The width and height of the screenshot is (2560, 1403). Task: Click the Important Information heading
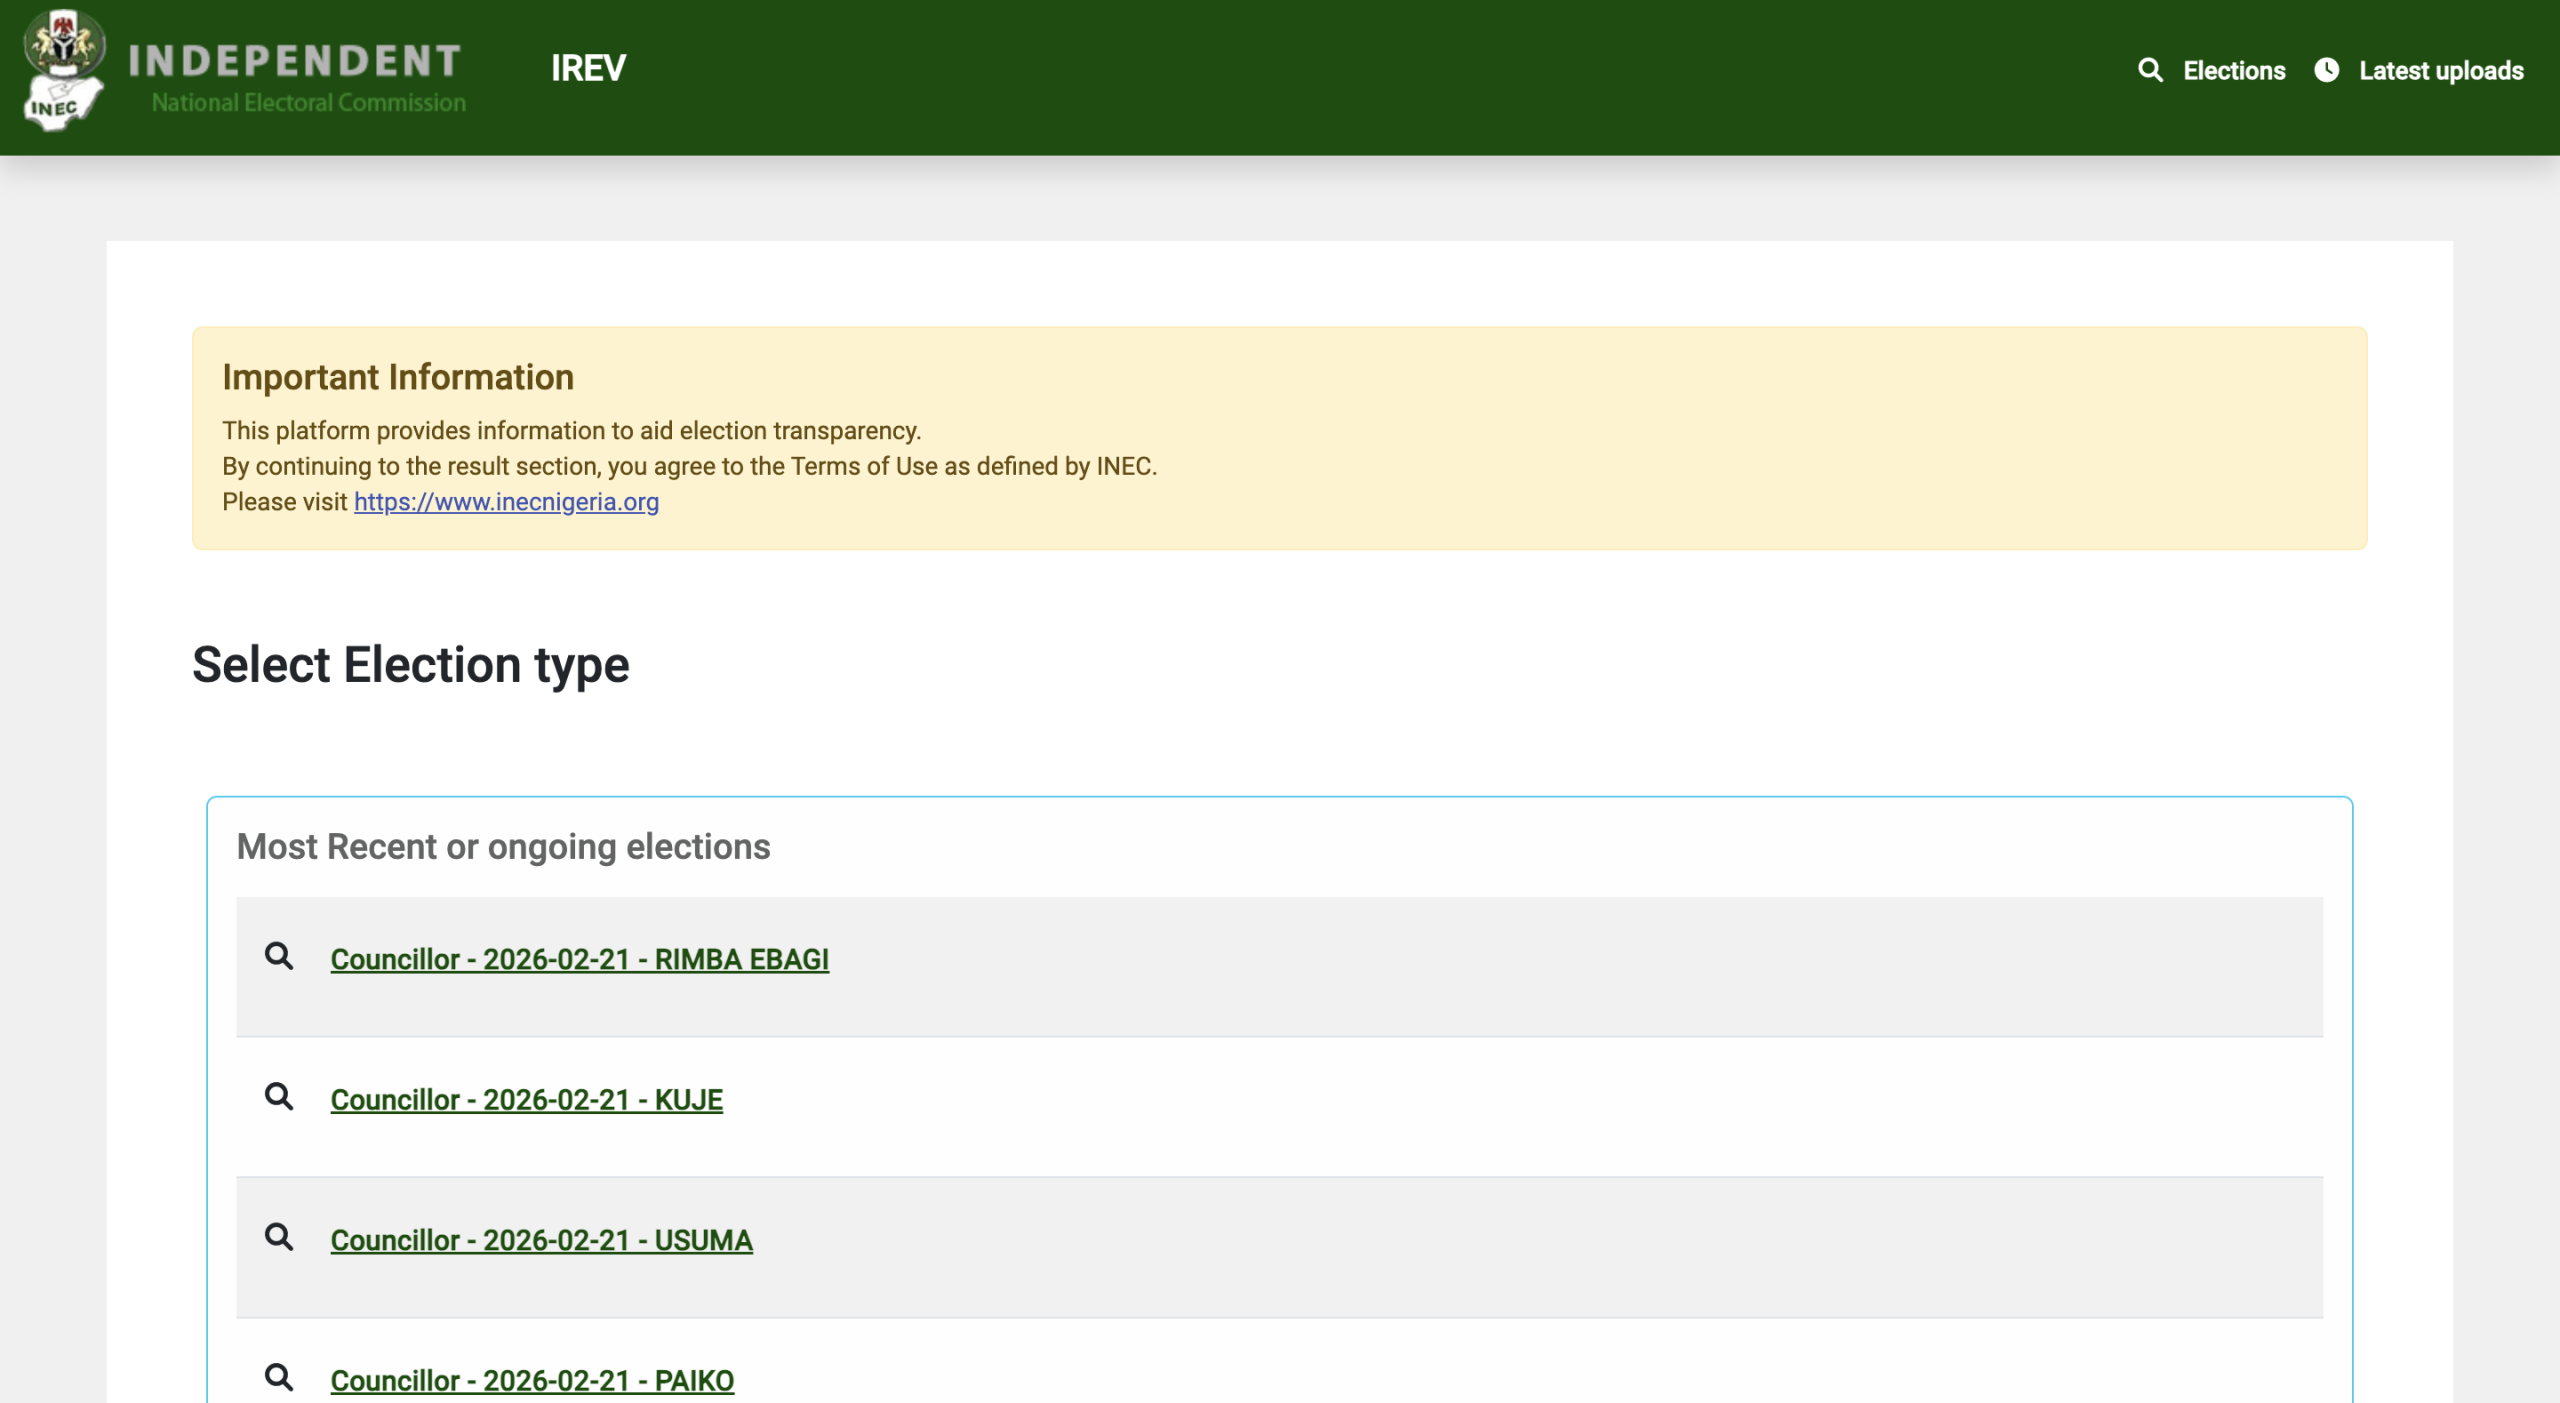point(398,377)
